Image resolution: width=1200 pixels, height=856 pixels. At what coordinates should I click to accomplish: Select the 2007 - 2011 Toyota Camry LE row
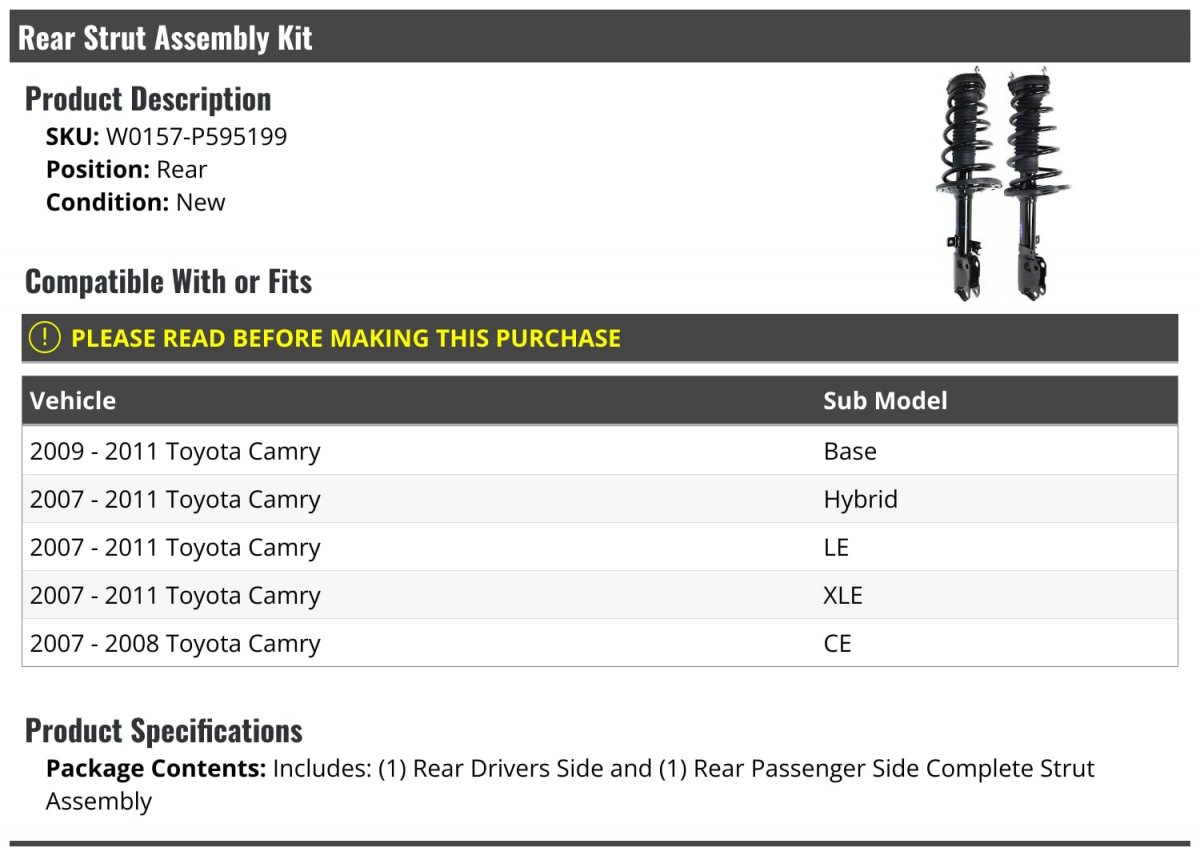tap(600, 547)
